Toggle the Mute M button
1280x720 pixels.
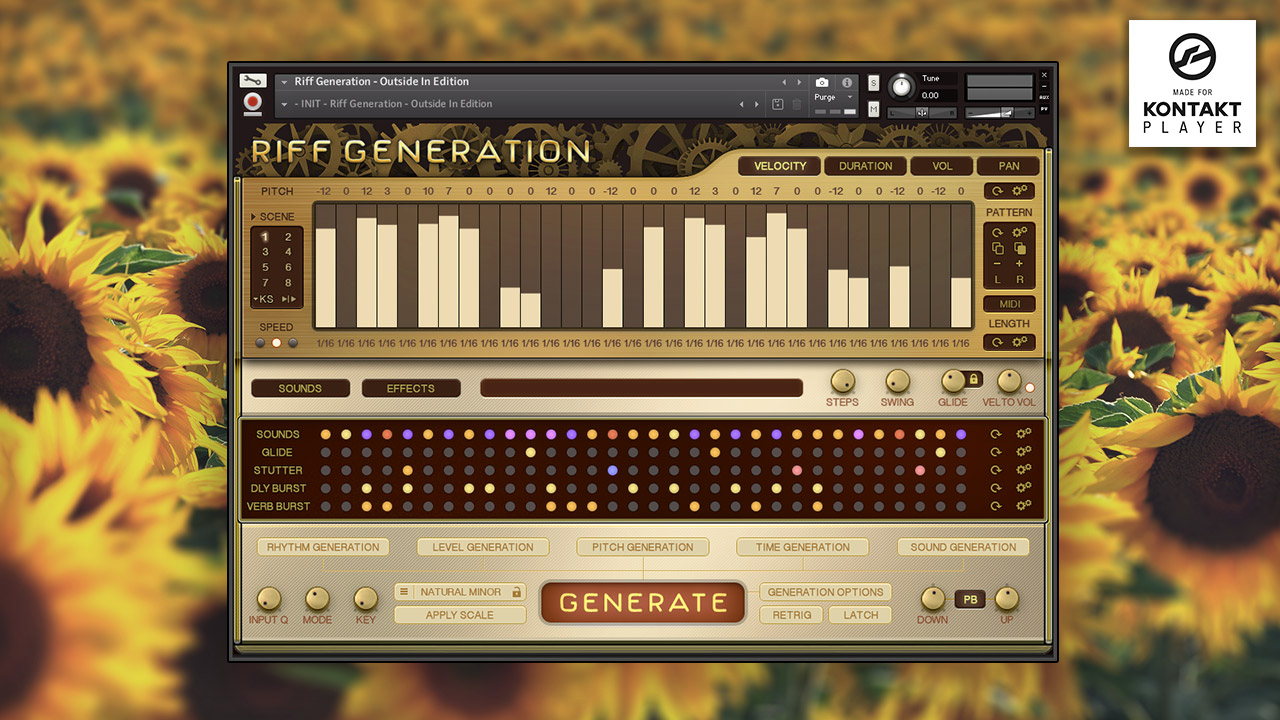point(873,109)
